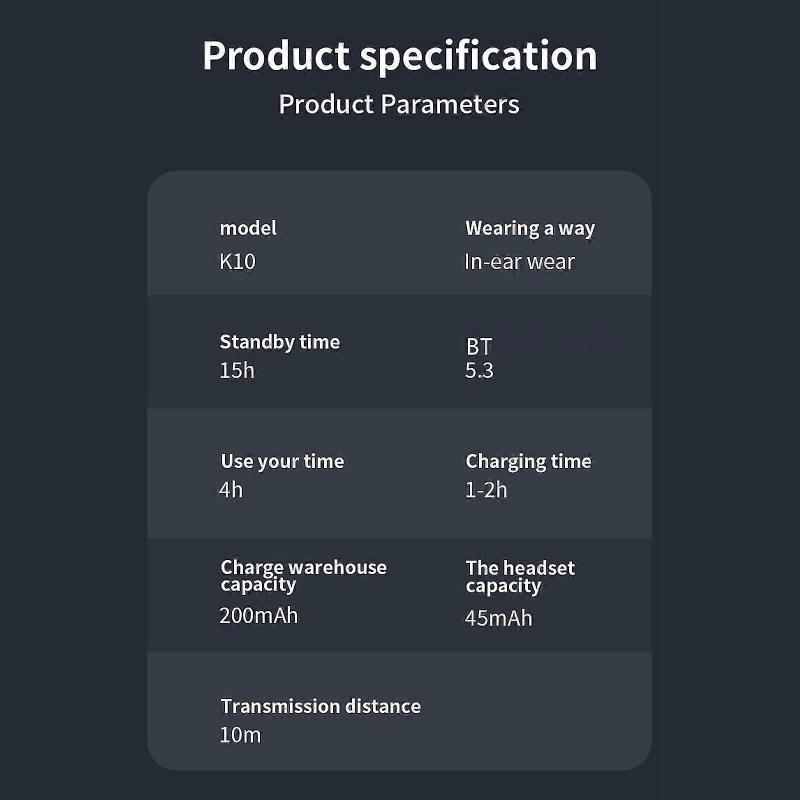The image size is (800, 800).
Task: Select the 5.3 Bluetooth version value
Action: 479,370
